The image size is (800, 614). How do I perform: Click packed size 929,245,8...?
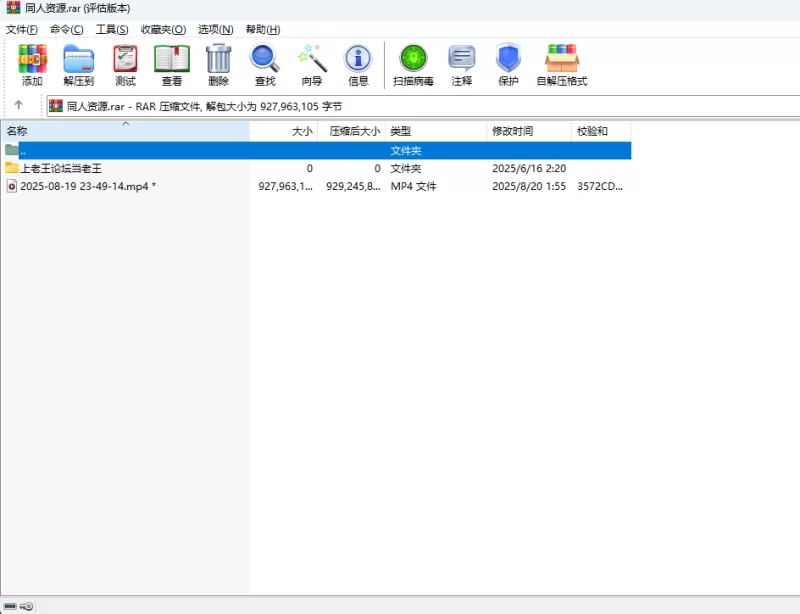tap(353, 186)
